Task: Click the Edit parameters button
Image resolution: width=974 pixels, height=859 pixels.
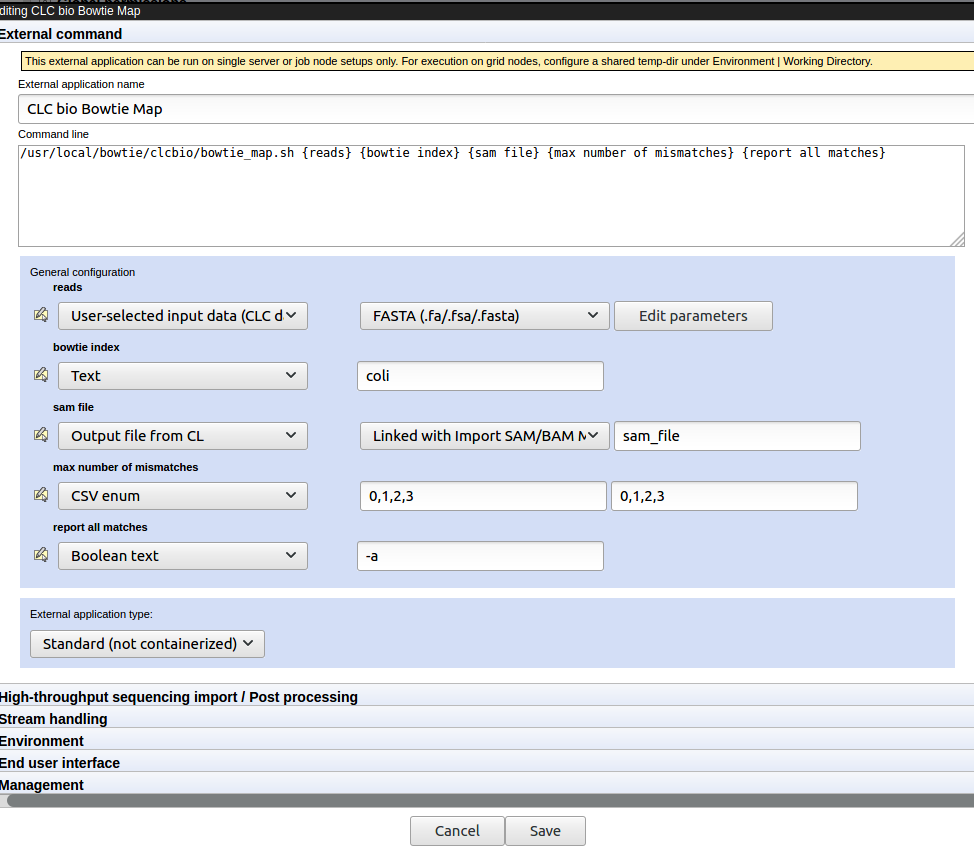Action: pyautogui.click(x=692, y=315)
